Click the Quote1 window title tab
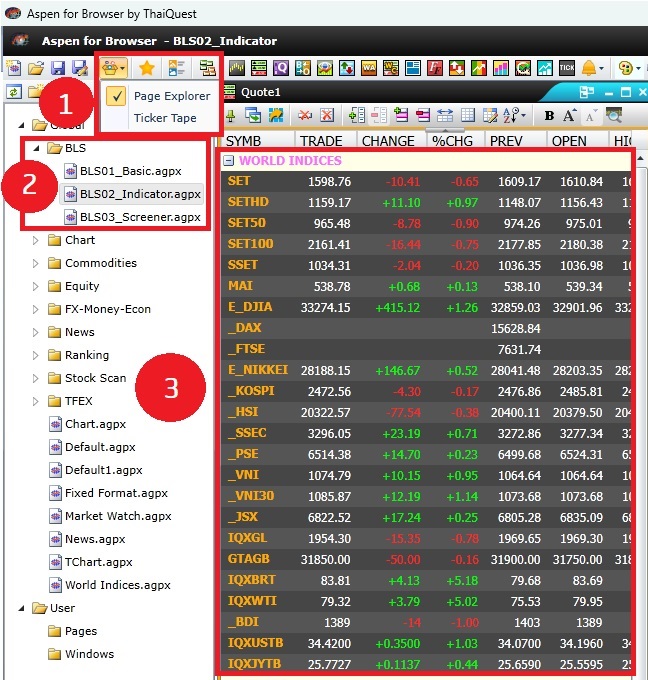Screen dimensions: 648x680 261,92
